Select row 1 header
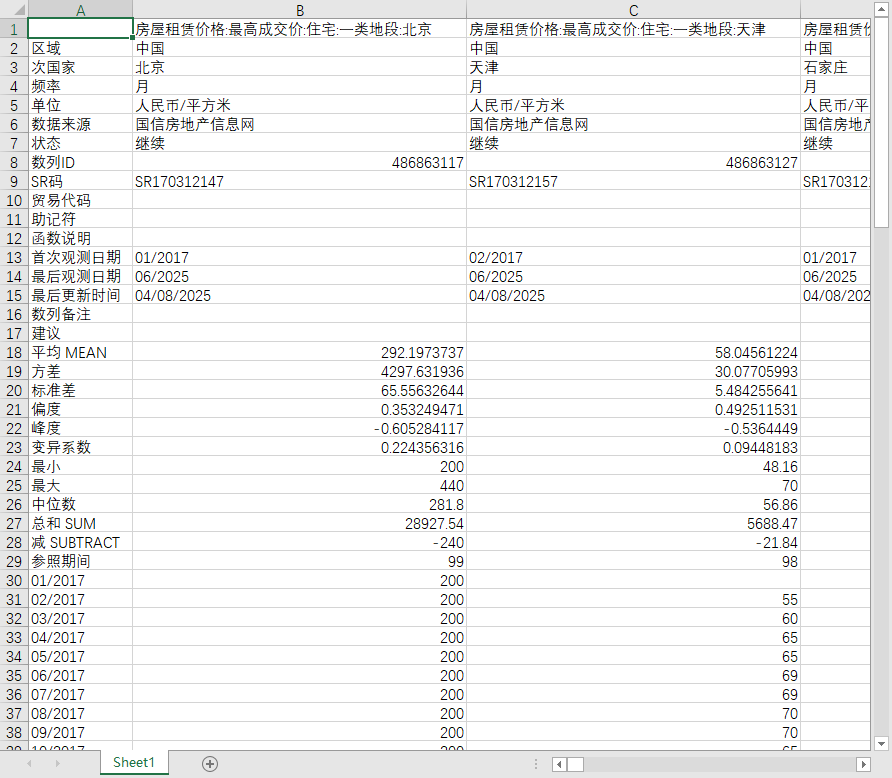The image size is (892, 778). (14, 29)
